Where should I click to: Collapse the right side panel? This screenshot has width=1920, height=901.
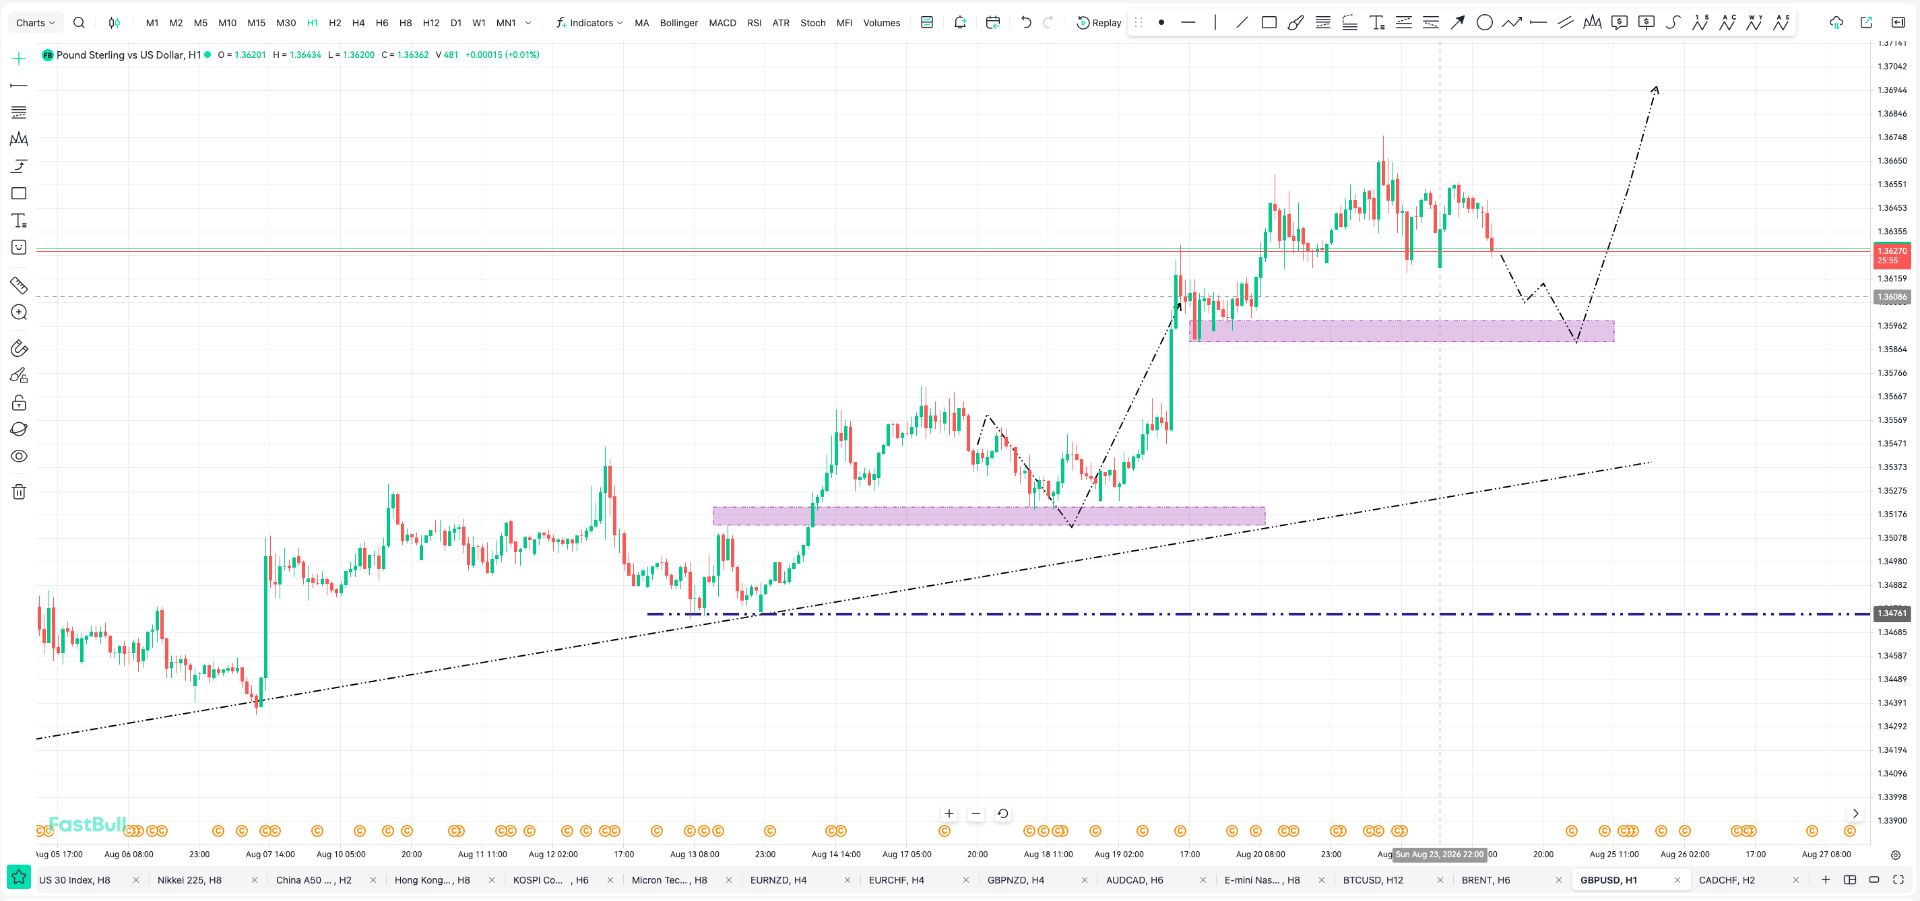(x=1898, y=22)
